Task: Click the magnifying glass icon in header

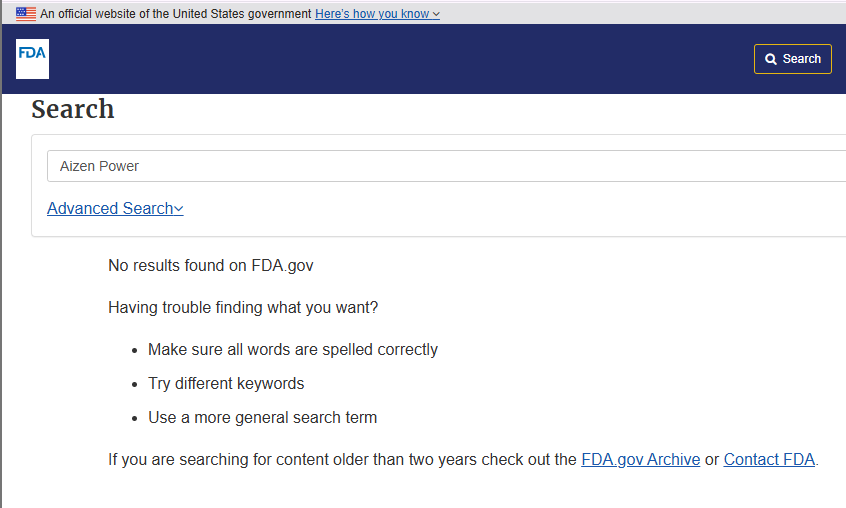Action: (771, 59)
